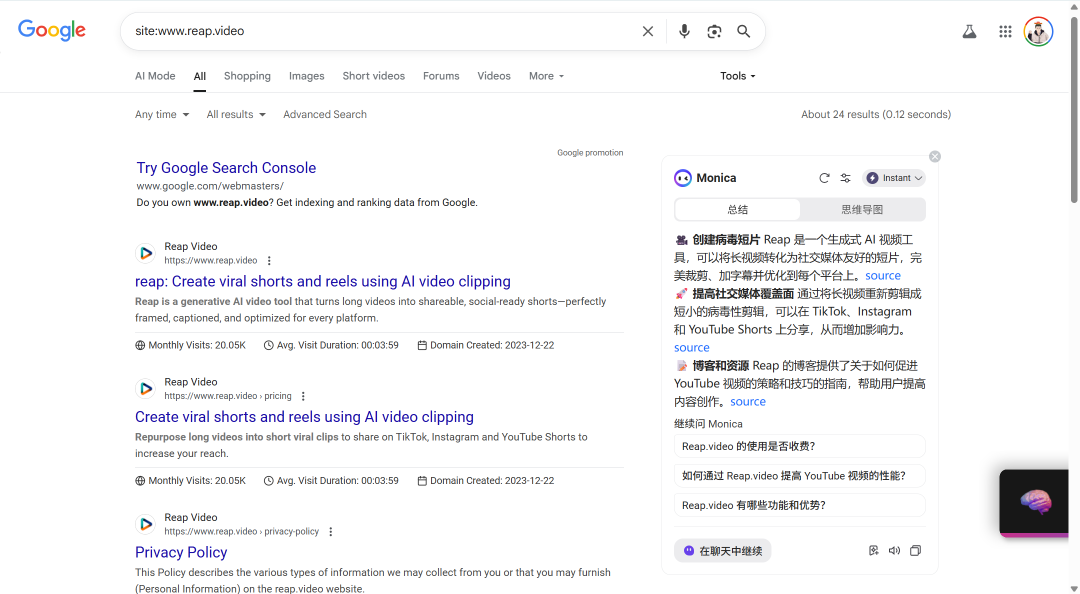
Task: Click the Google logo
Action: [x=52, y=31]
